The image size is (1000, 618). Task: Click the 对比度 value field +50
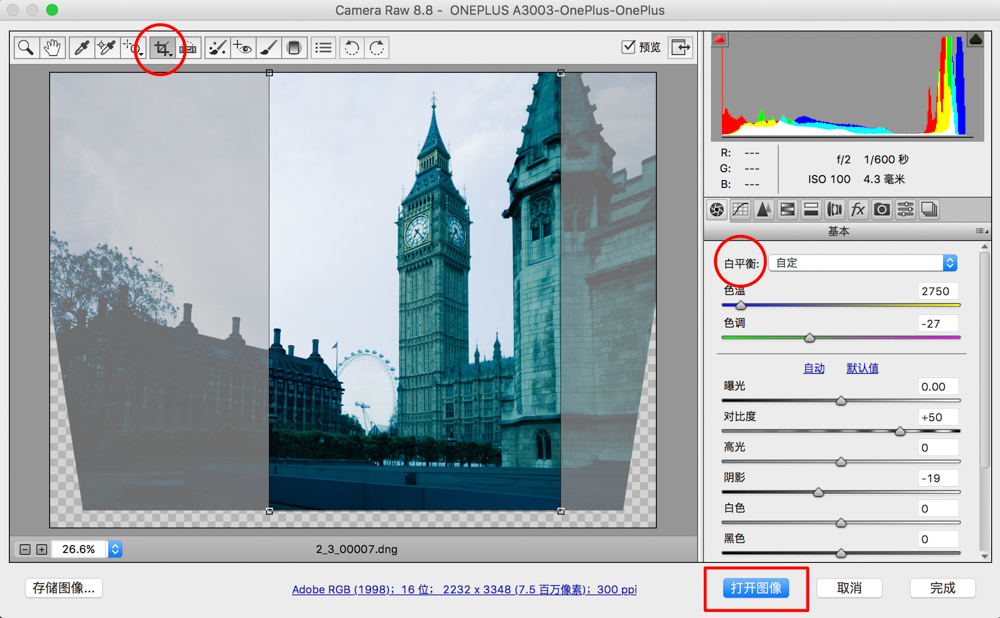click(x=938, y=417)
